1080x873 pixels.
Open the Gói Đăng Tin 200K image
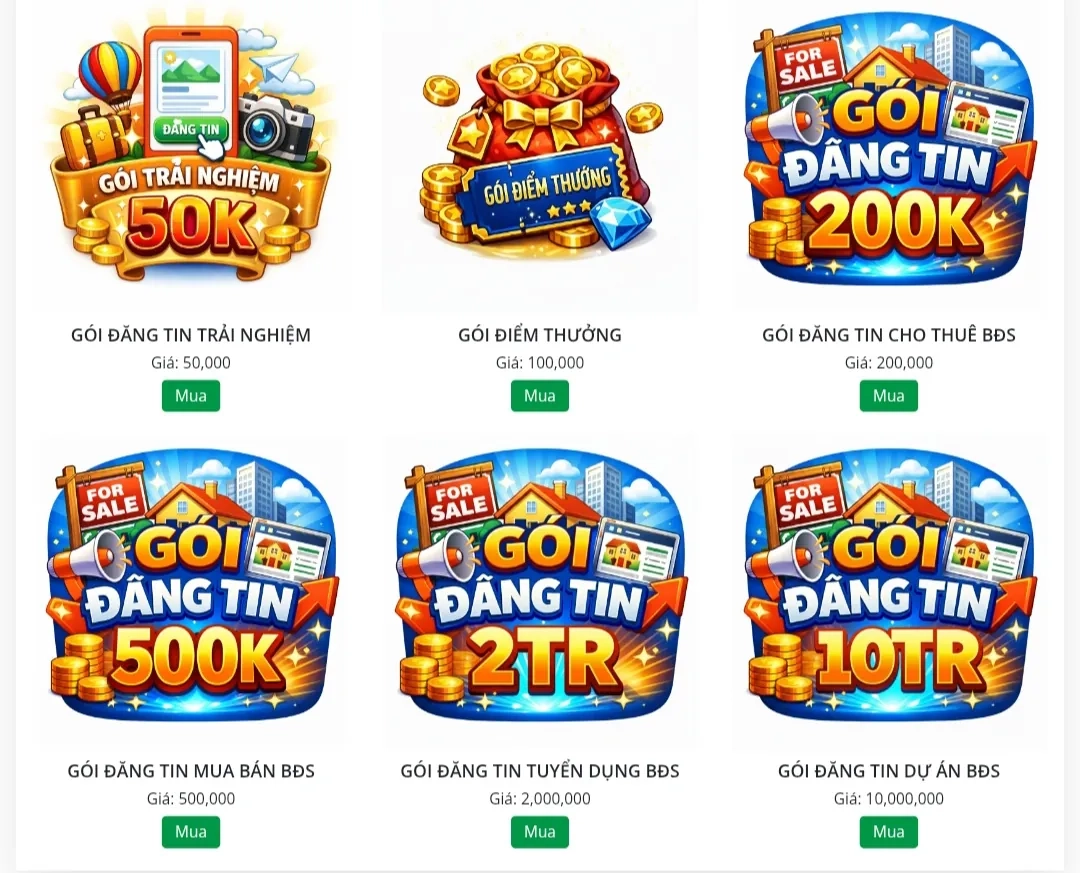(889, 155)
